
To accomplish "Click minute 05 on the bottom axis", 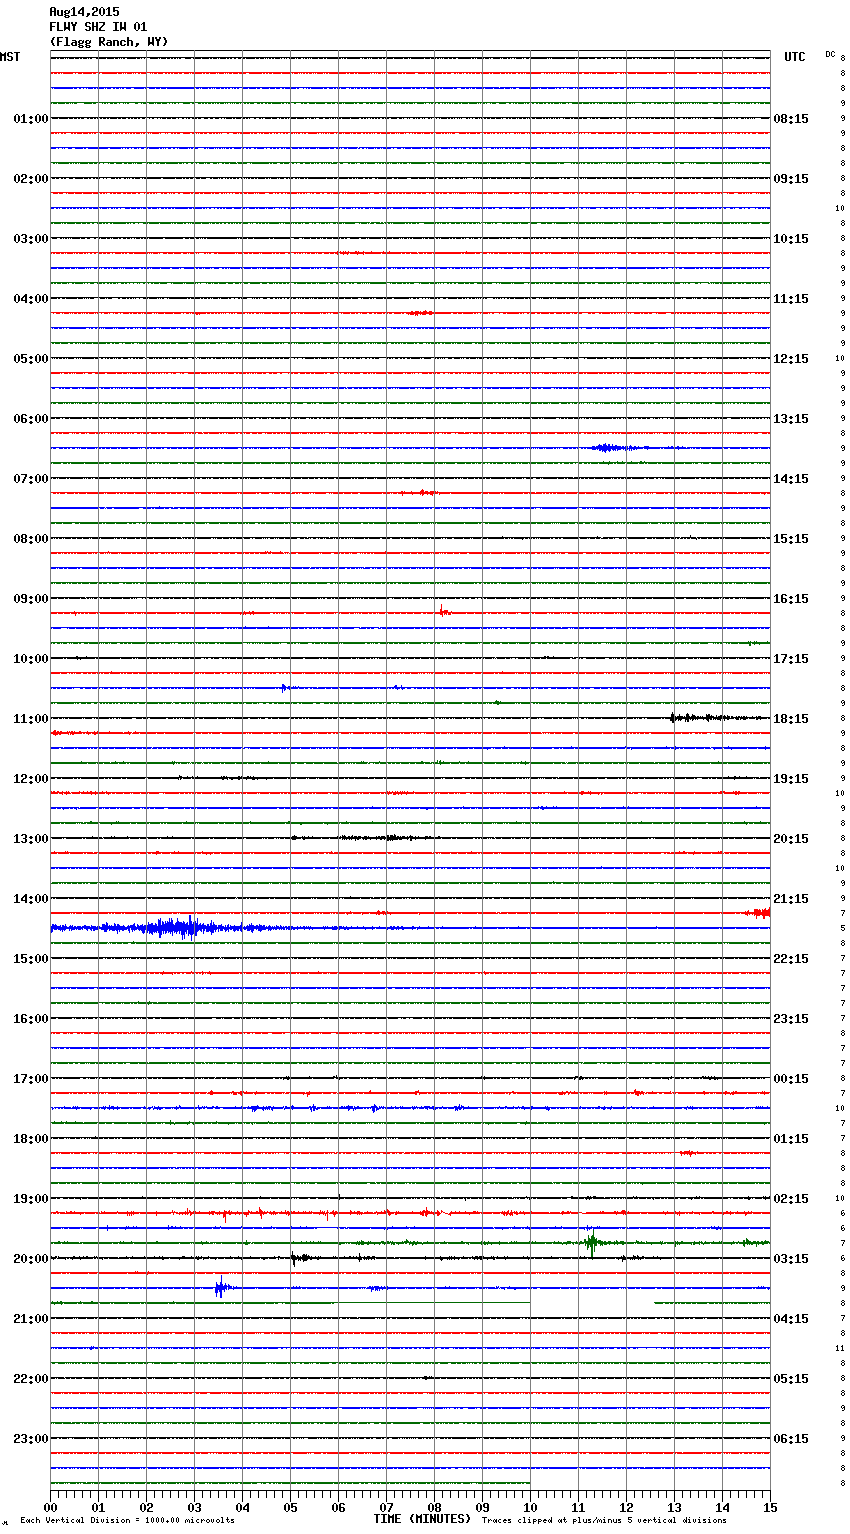I will 290,1507.
